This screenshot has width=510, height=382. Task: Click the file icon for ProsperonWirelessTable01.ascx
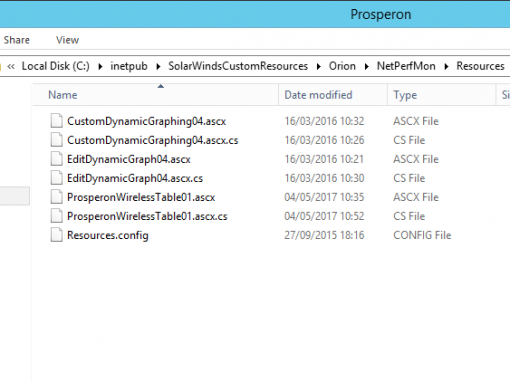point(56,197)
